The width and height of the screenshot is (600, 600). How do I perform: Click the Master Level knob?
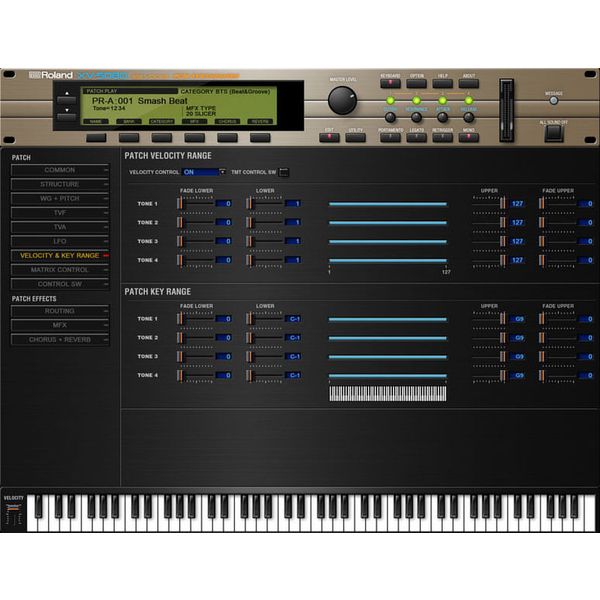(x=342, y=100)
